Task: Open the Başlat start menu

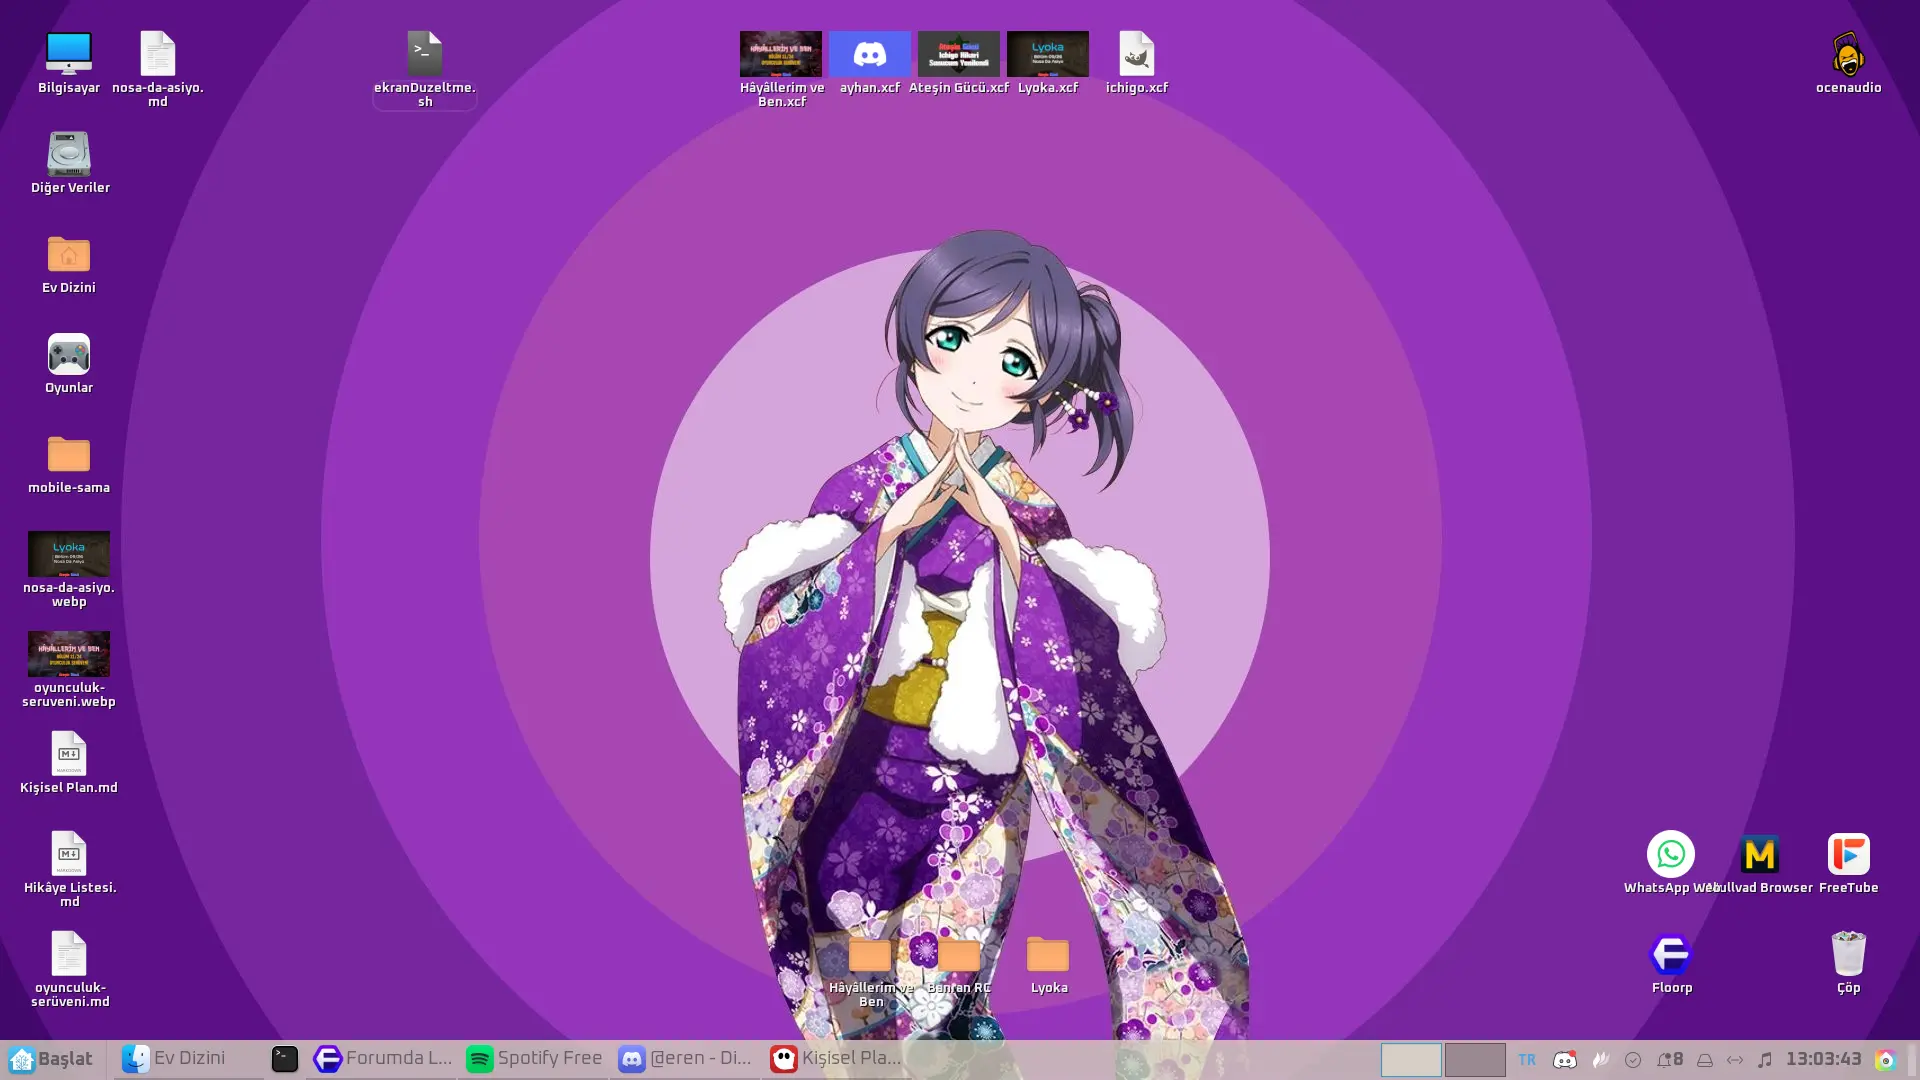Action: tap(52, 1059)
